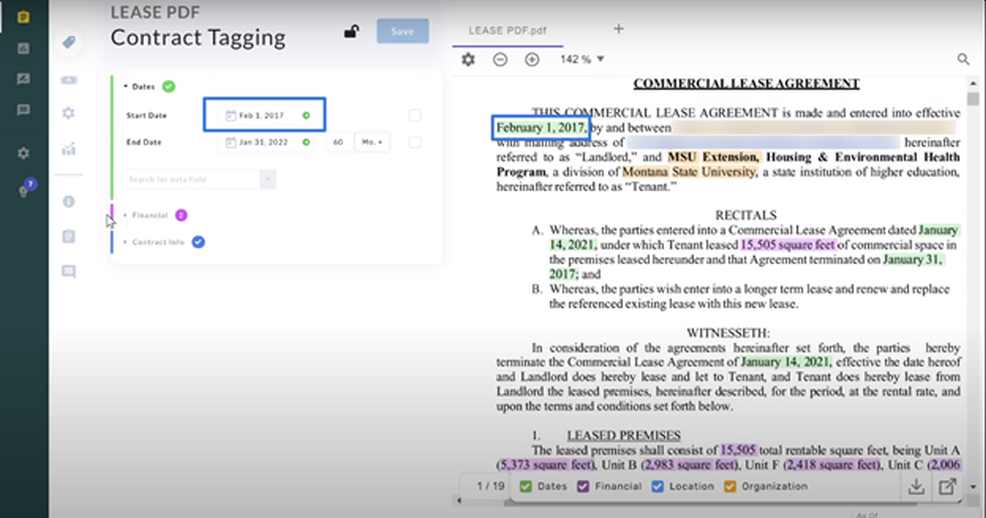Uncheck the Organization highlight checkbox
The height and width of the screenshot is (518, 986).
pos(730,487)
